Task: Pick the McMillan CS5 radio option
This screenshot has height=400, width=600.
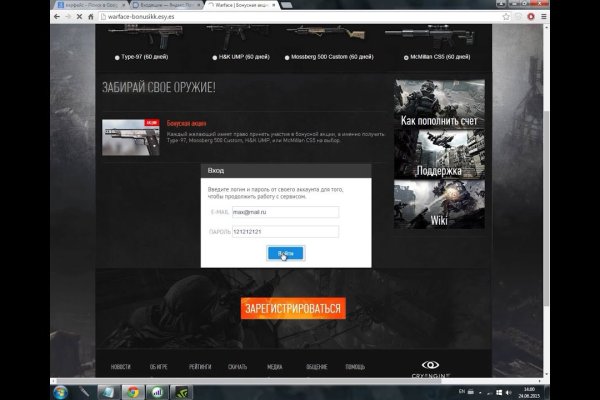Action: [x=398, y=57]
